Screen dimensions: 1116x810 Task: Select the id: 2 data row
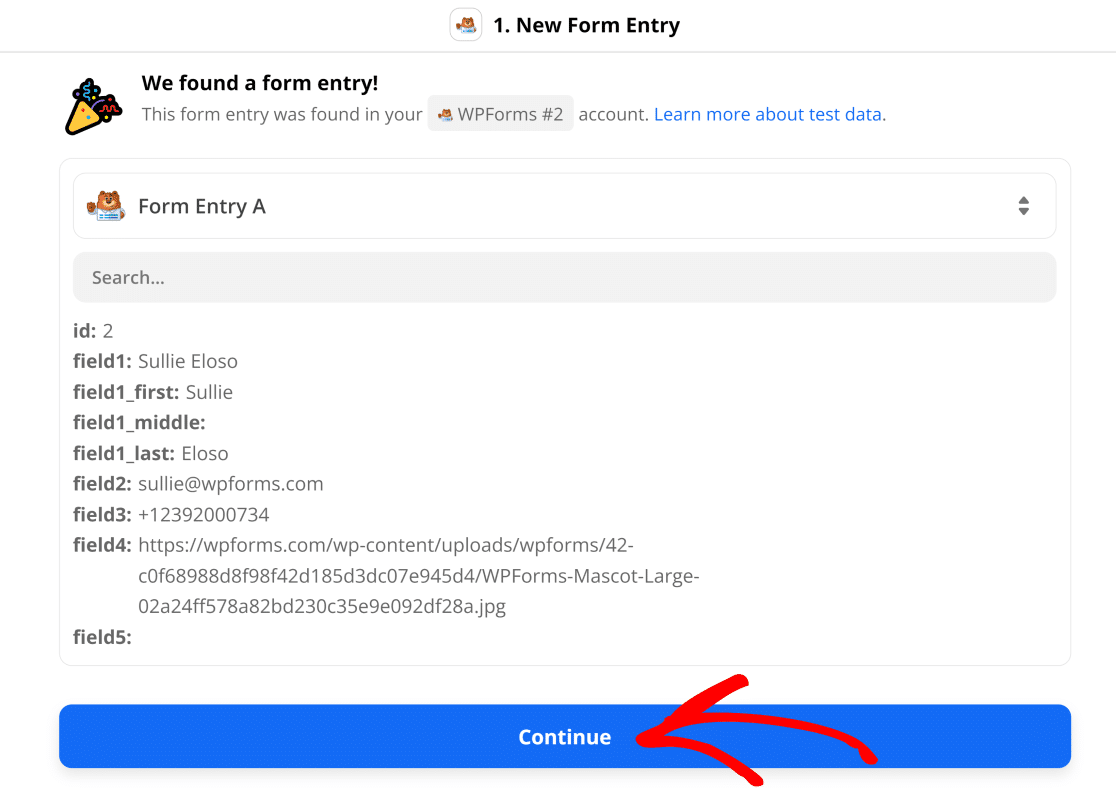pyautogui.click(x=93, y=330)
